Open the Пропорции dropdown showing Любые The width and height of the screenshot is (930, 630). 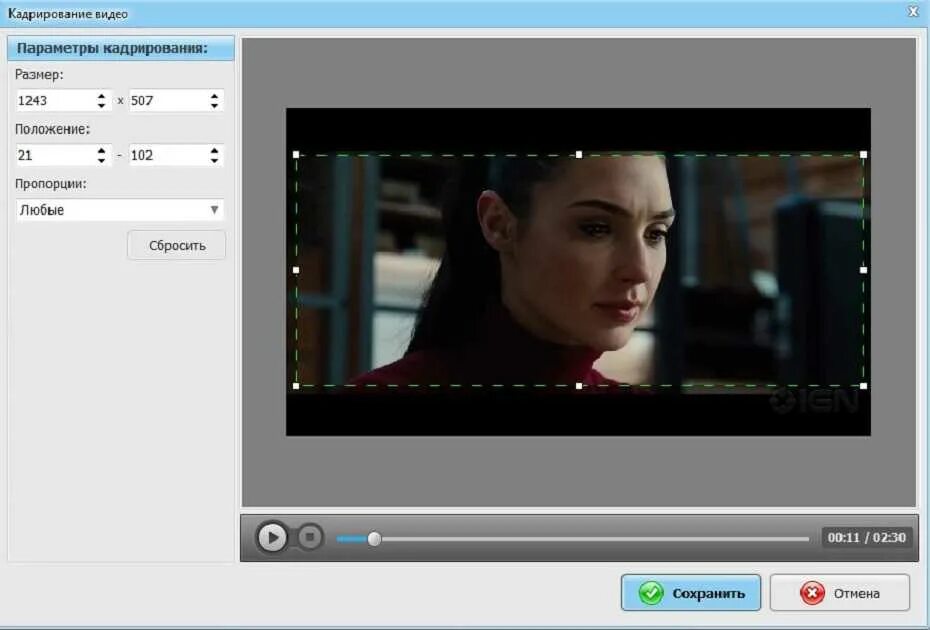coord(120,209)
